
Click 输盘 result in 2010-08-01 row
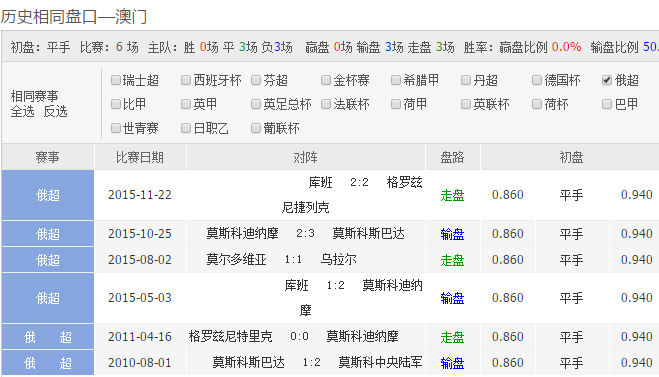point(452,363)
